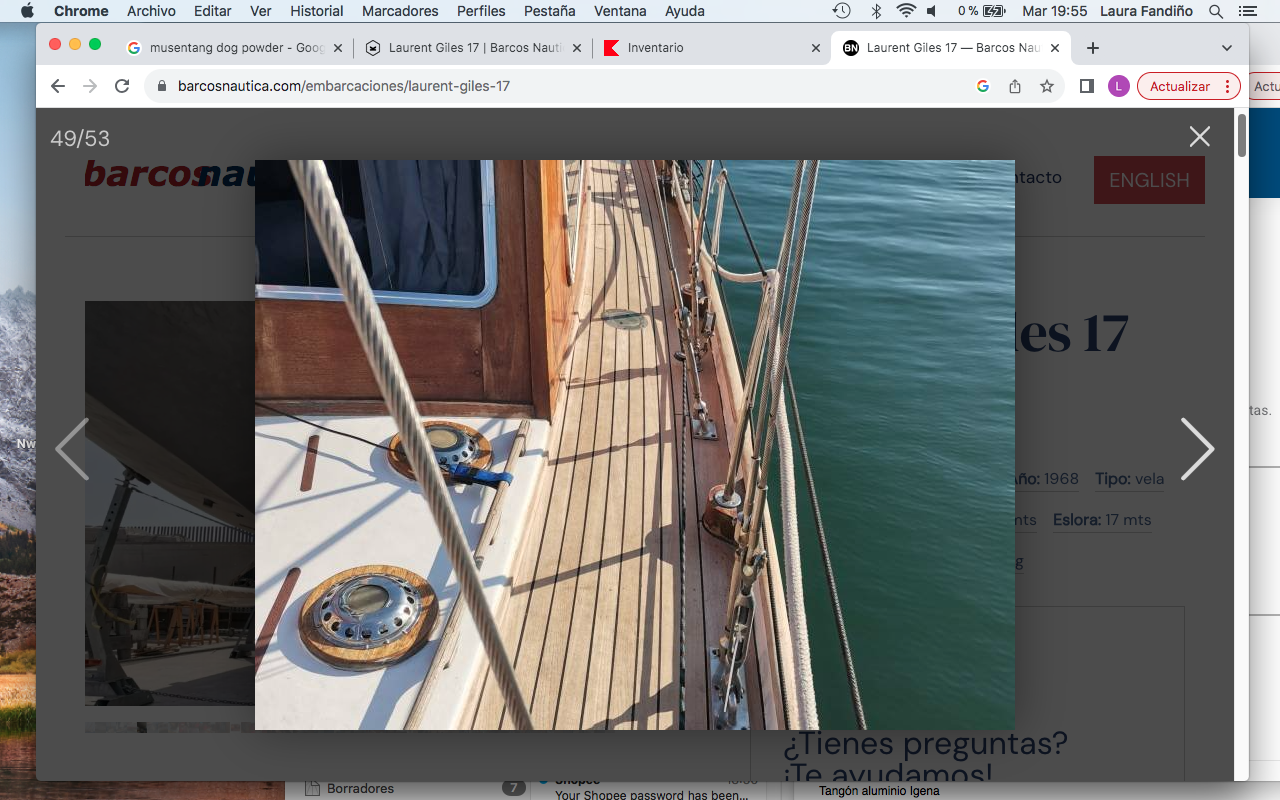Image resolution: width=1280 pixels, height=800 pixels.
Task: Expand the tab search dropdown arrow
Action: (x=1227, y=48)
